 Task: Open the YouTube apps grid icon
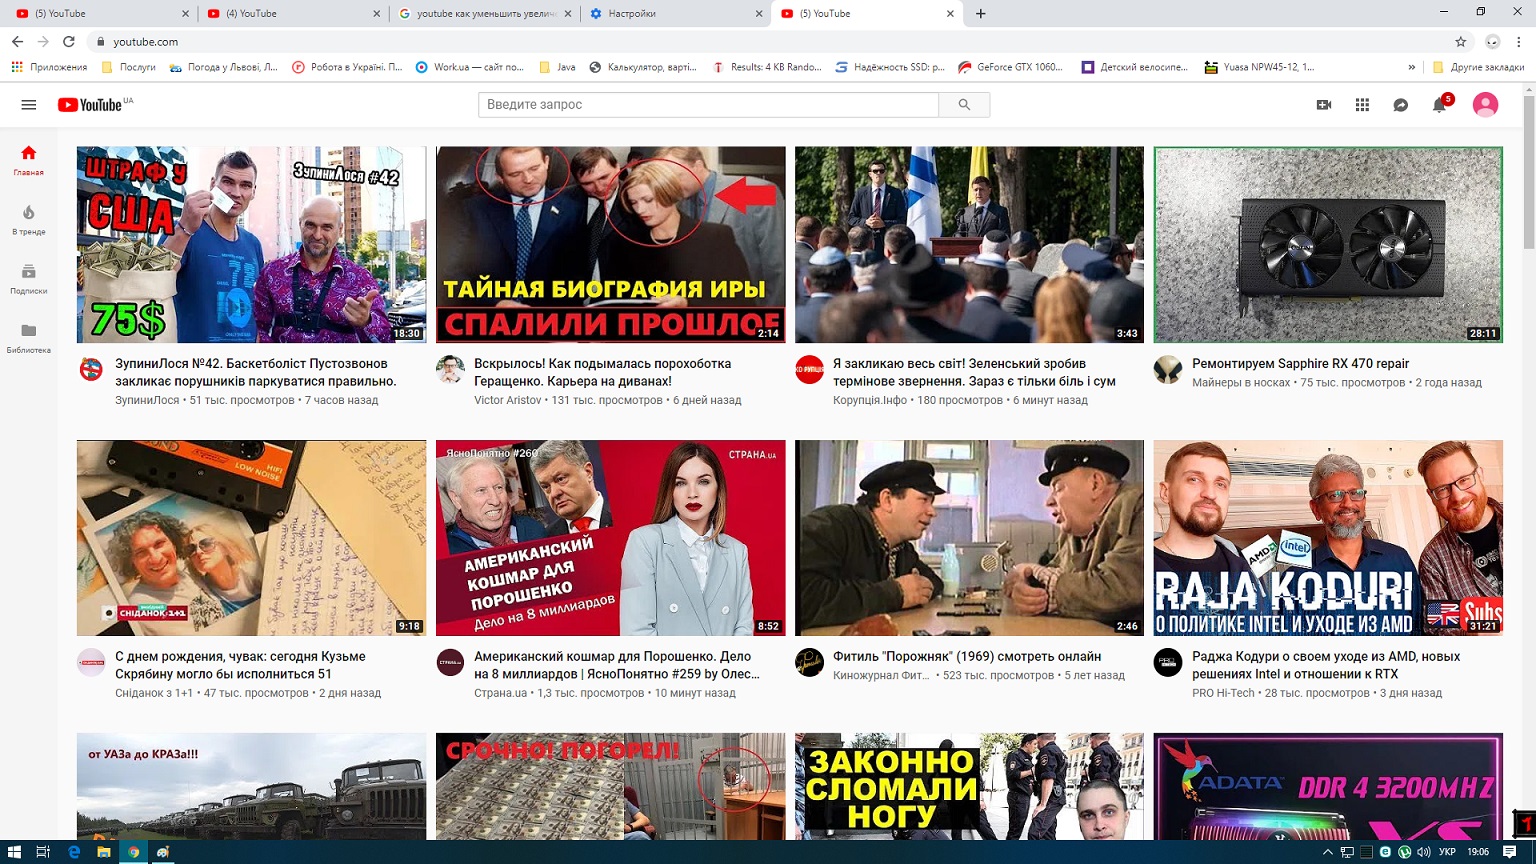coord(1362,105)
